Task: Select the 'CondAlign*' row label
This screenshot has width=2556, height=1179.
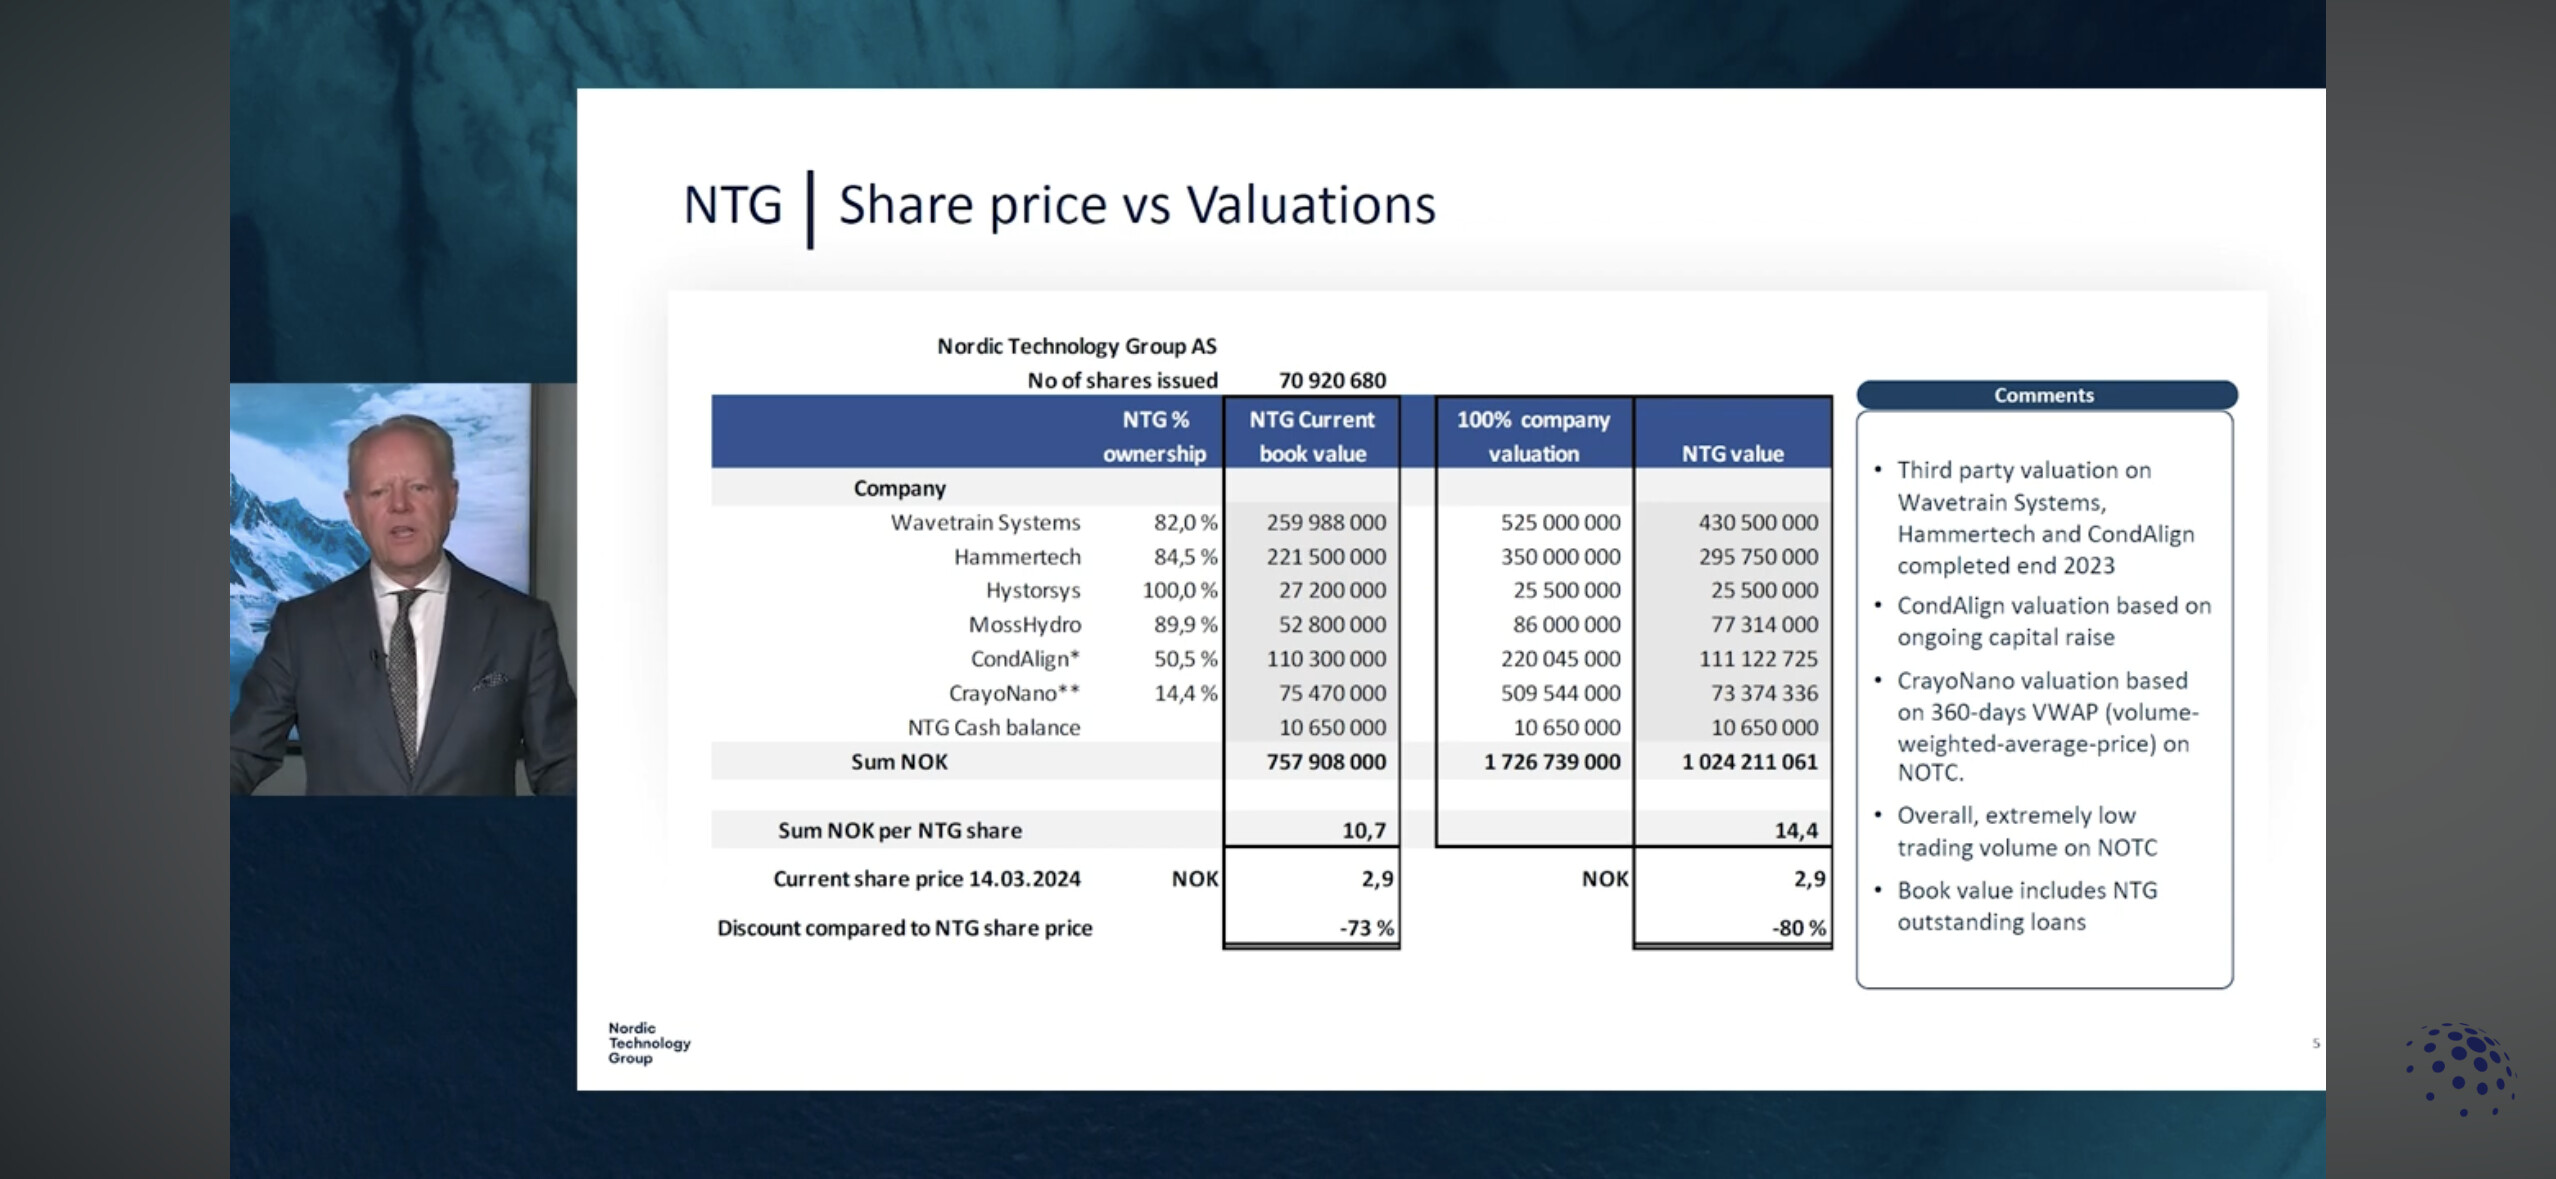Action: [1025, 659]
